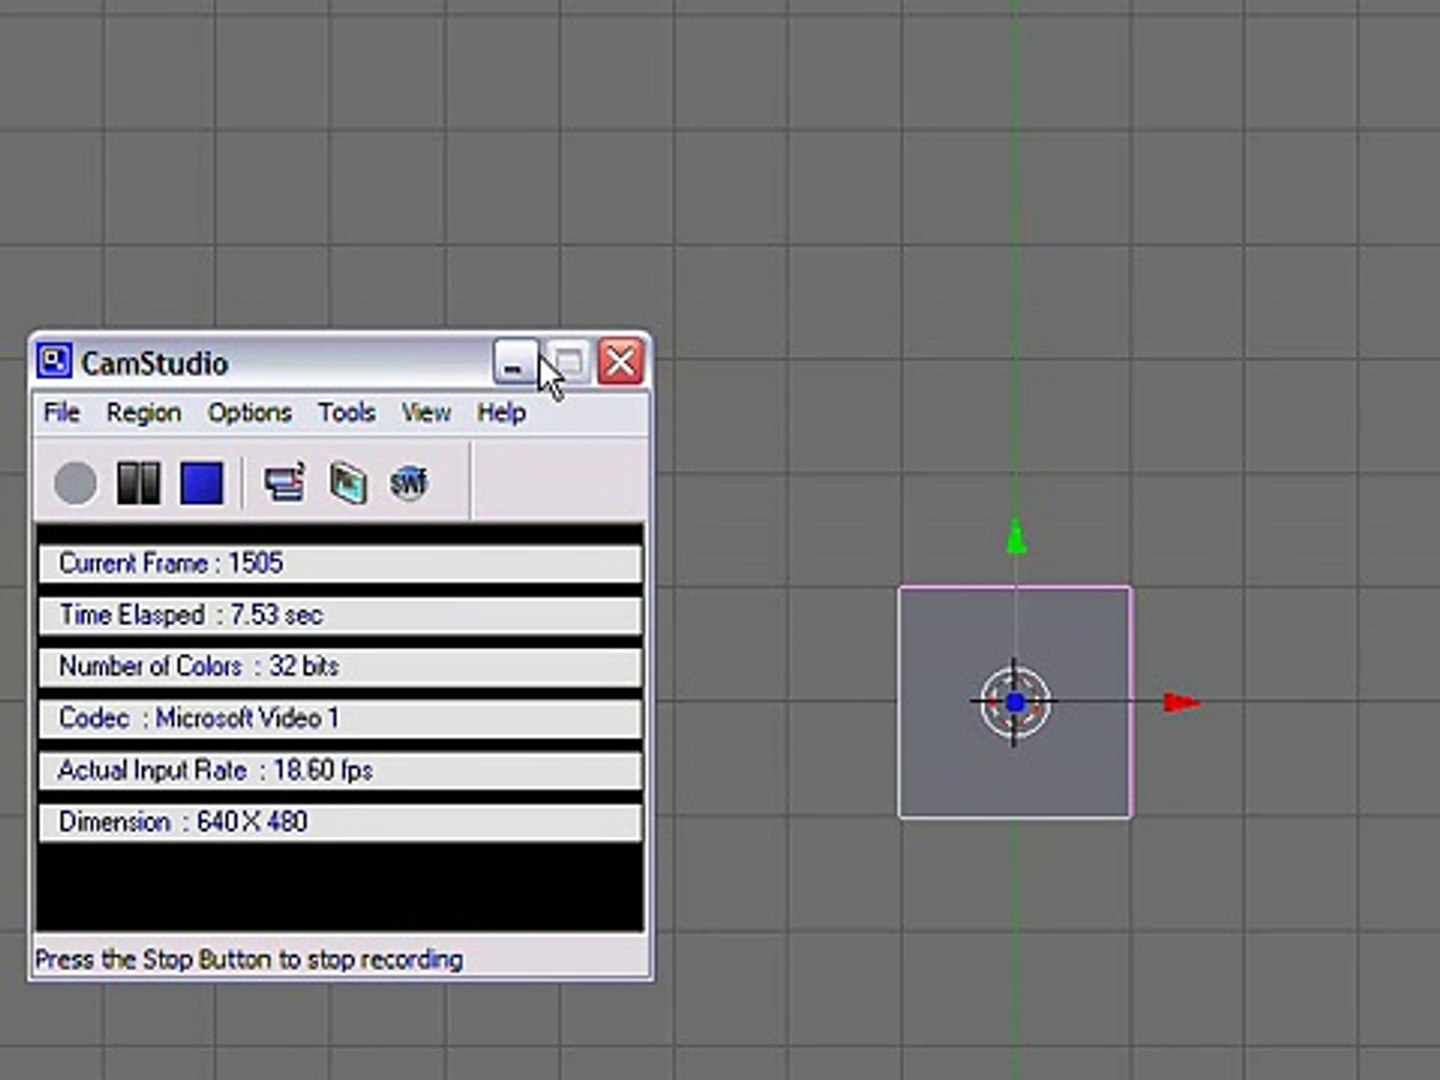The image size is (1440, 1080).
Task: Select the Record to AVI icon
Action: (x=348, y=483)
